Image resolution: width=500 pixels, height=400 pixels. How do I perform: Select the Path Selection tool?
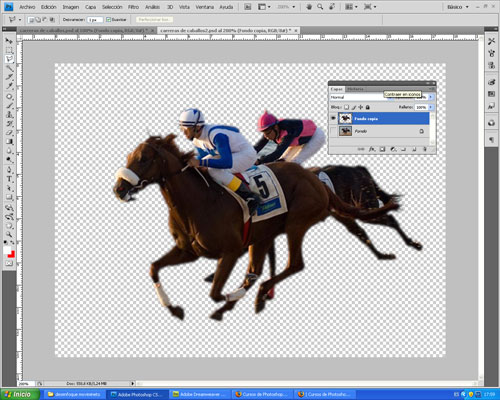(9, 188)
